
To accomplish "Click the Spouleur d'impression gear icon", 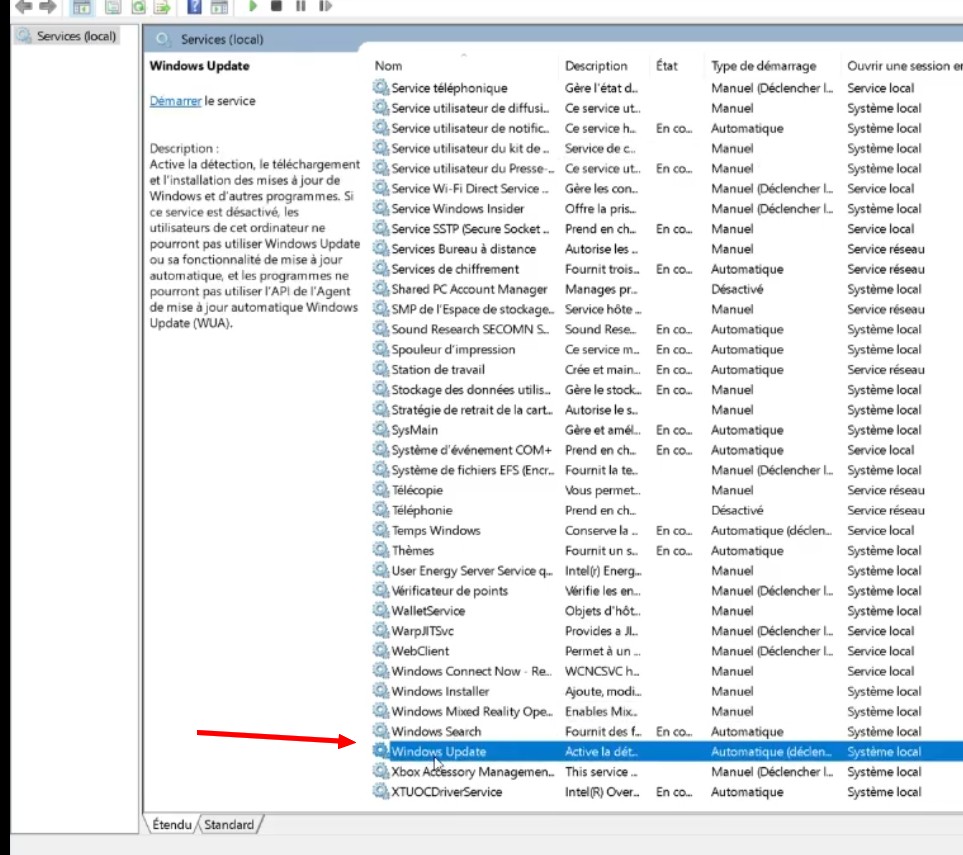I will (x=381, y=350).
